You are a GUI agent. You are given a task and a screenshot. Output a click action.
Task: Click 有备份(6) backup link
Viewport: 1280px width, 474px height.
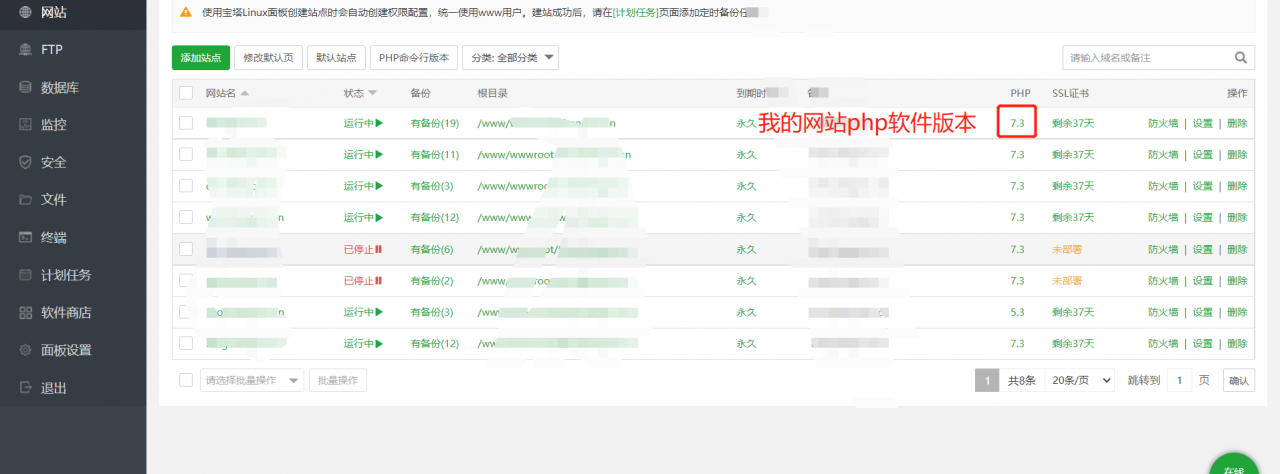point(432,249)
